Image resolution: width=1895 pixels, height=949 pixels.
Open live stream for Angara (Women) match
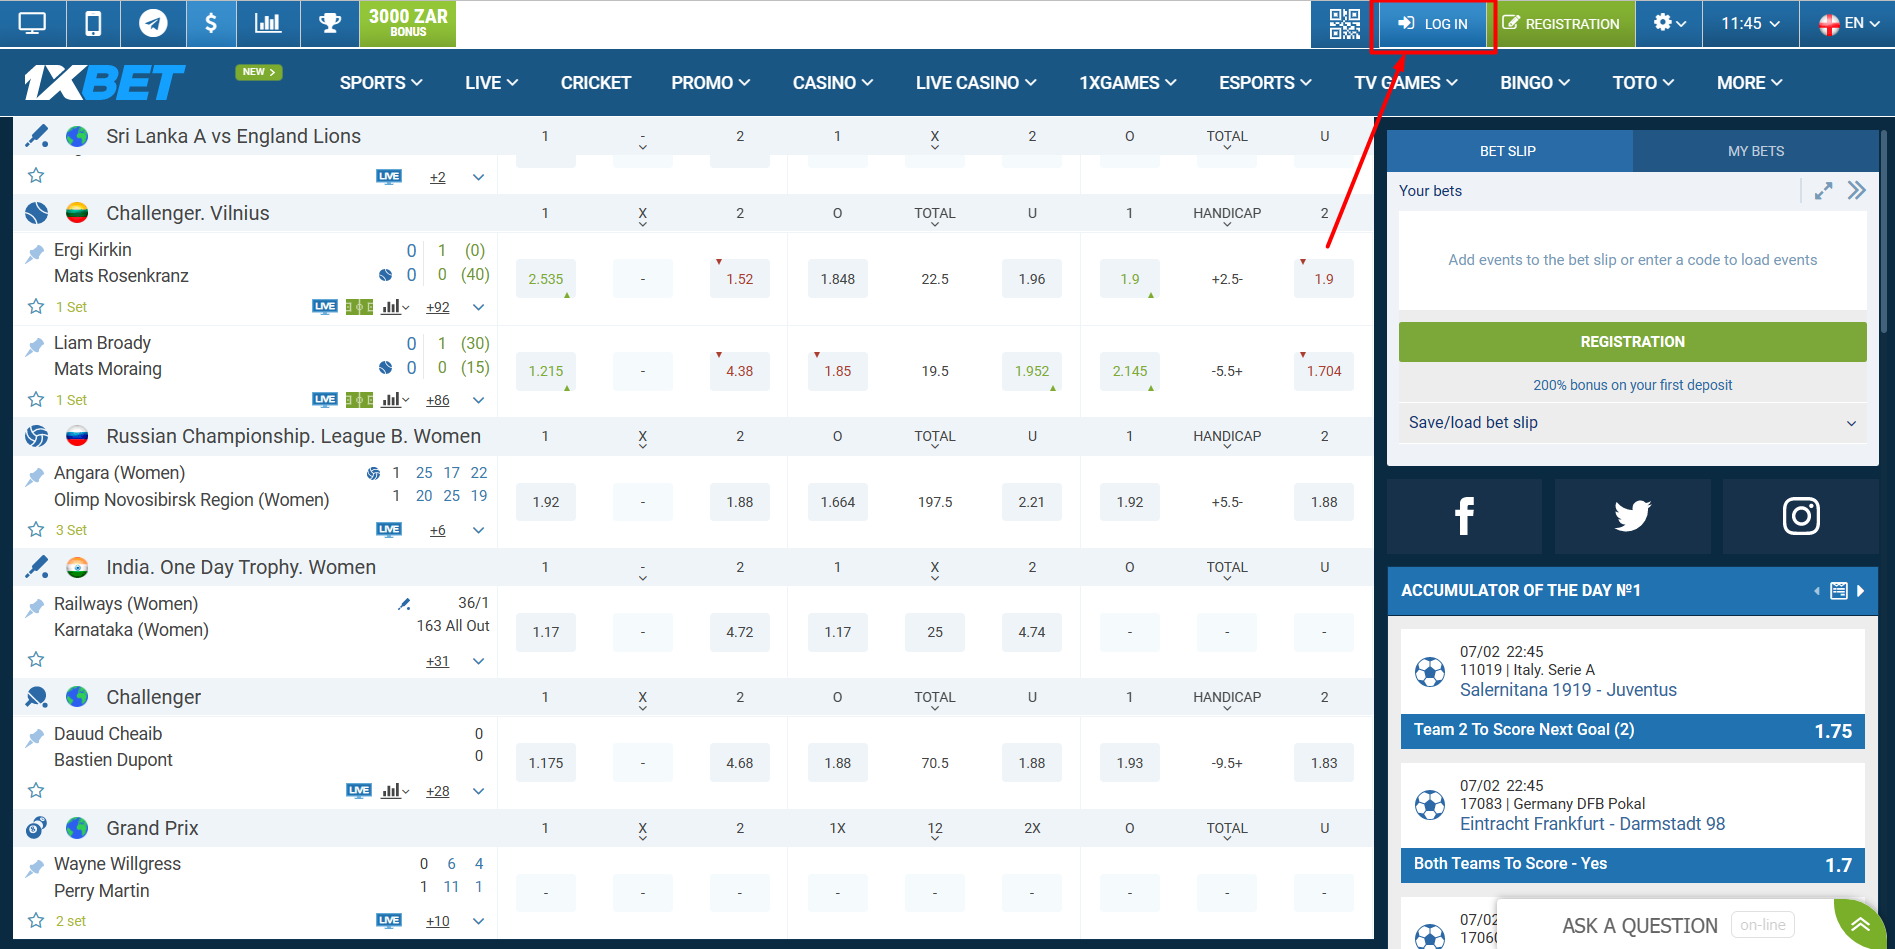click(389, 530)
